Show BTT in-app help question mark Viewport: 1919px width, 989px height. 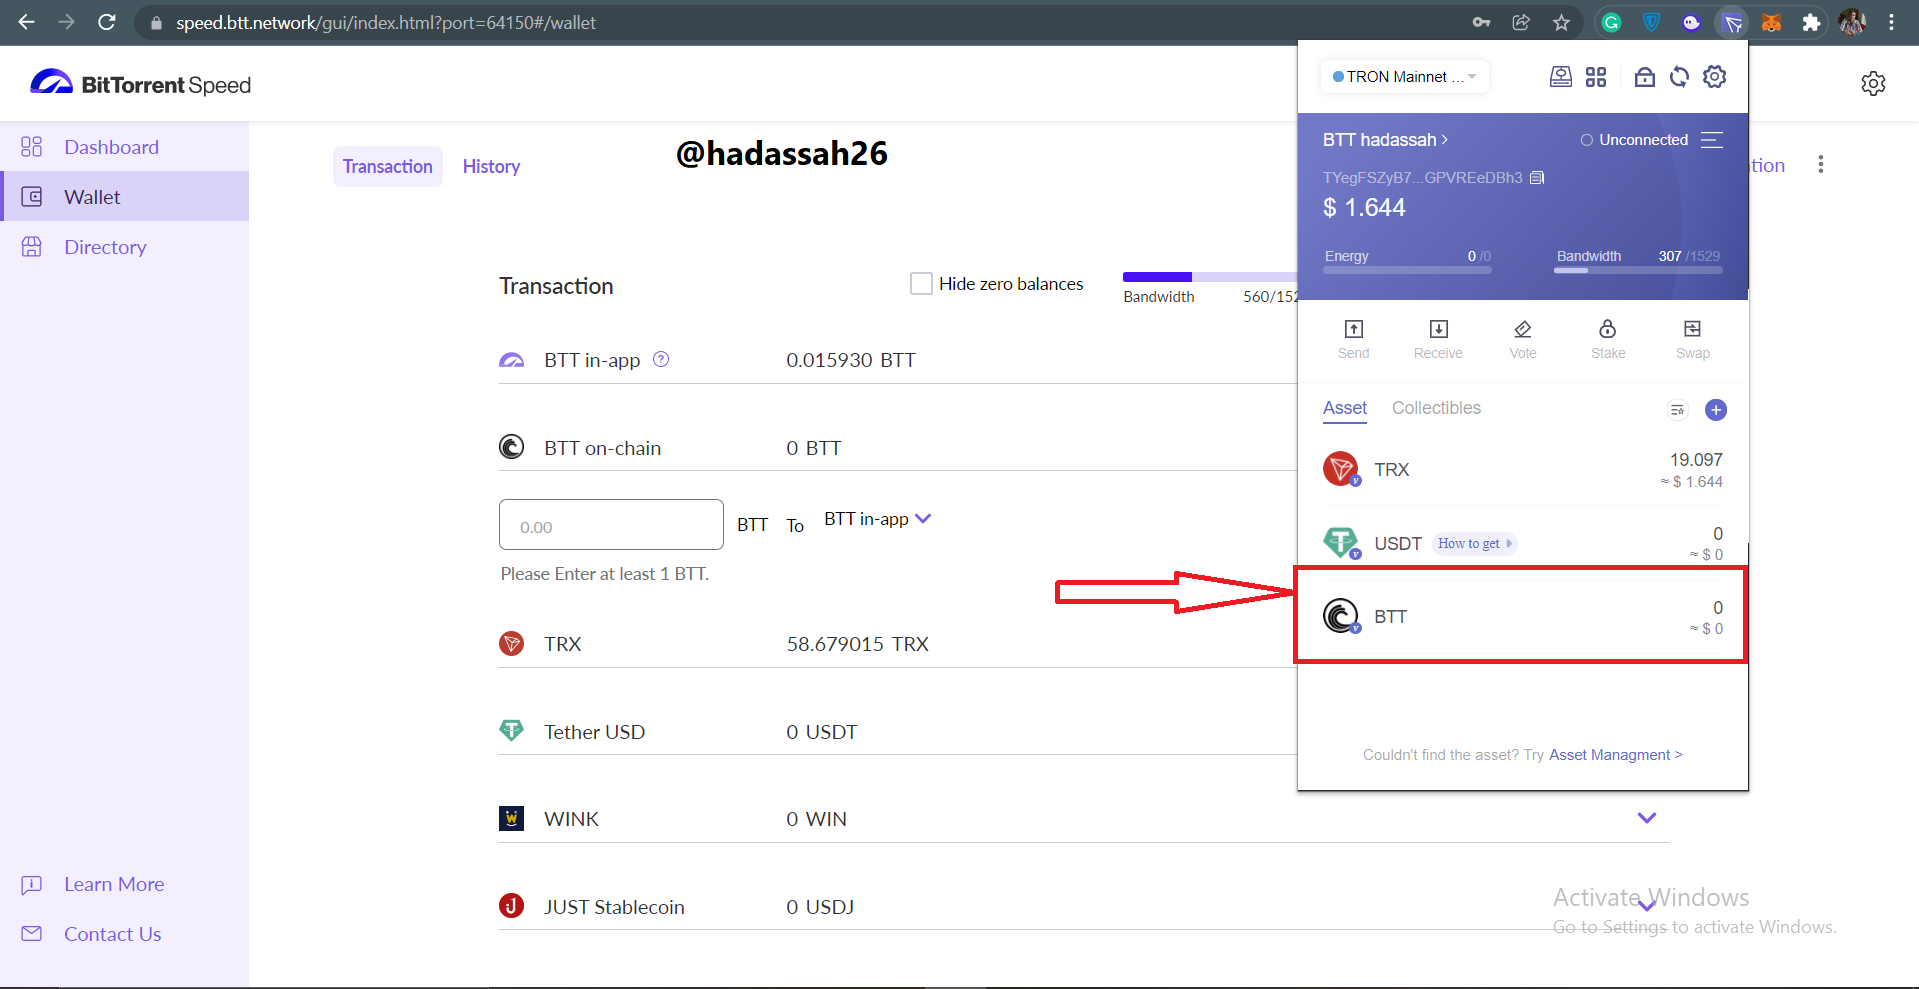click(661, 359)
